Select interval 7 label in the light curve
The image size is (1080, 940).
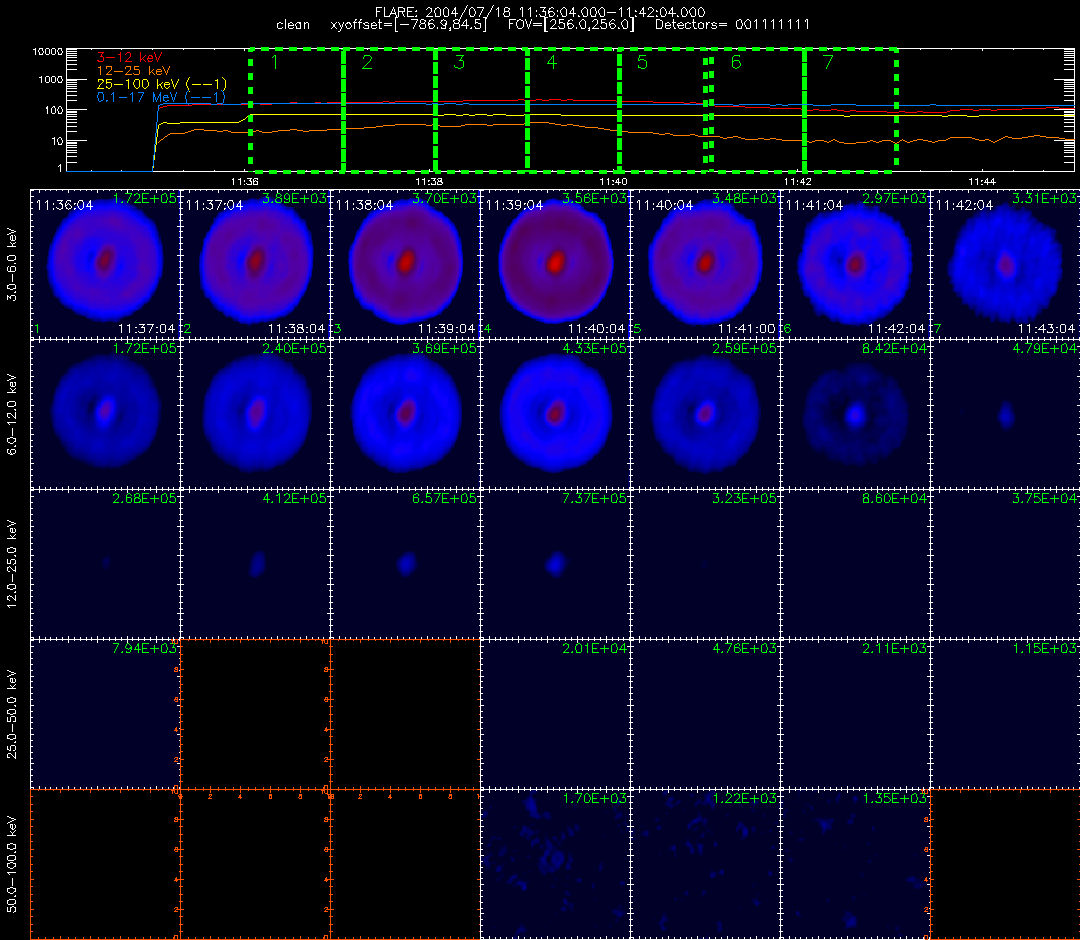pyautogui.click(x=828, y=63)
